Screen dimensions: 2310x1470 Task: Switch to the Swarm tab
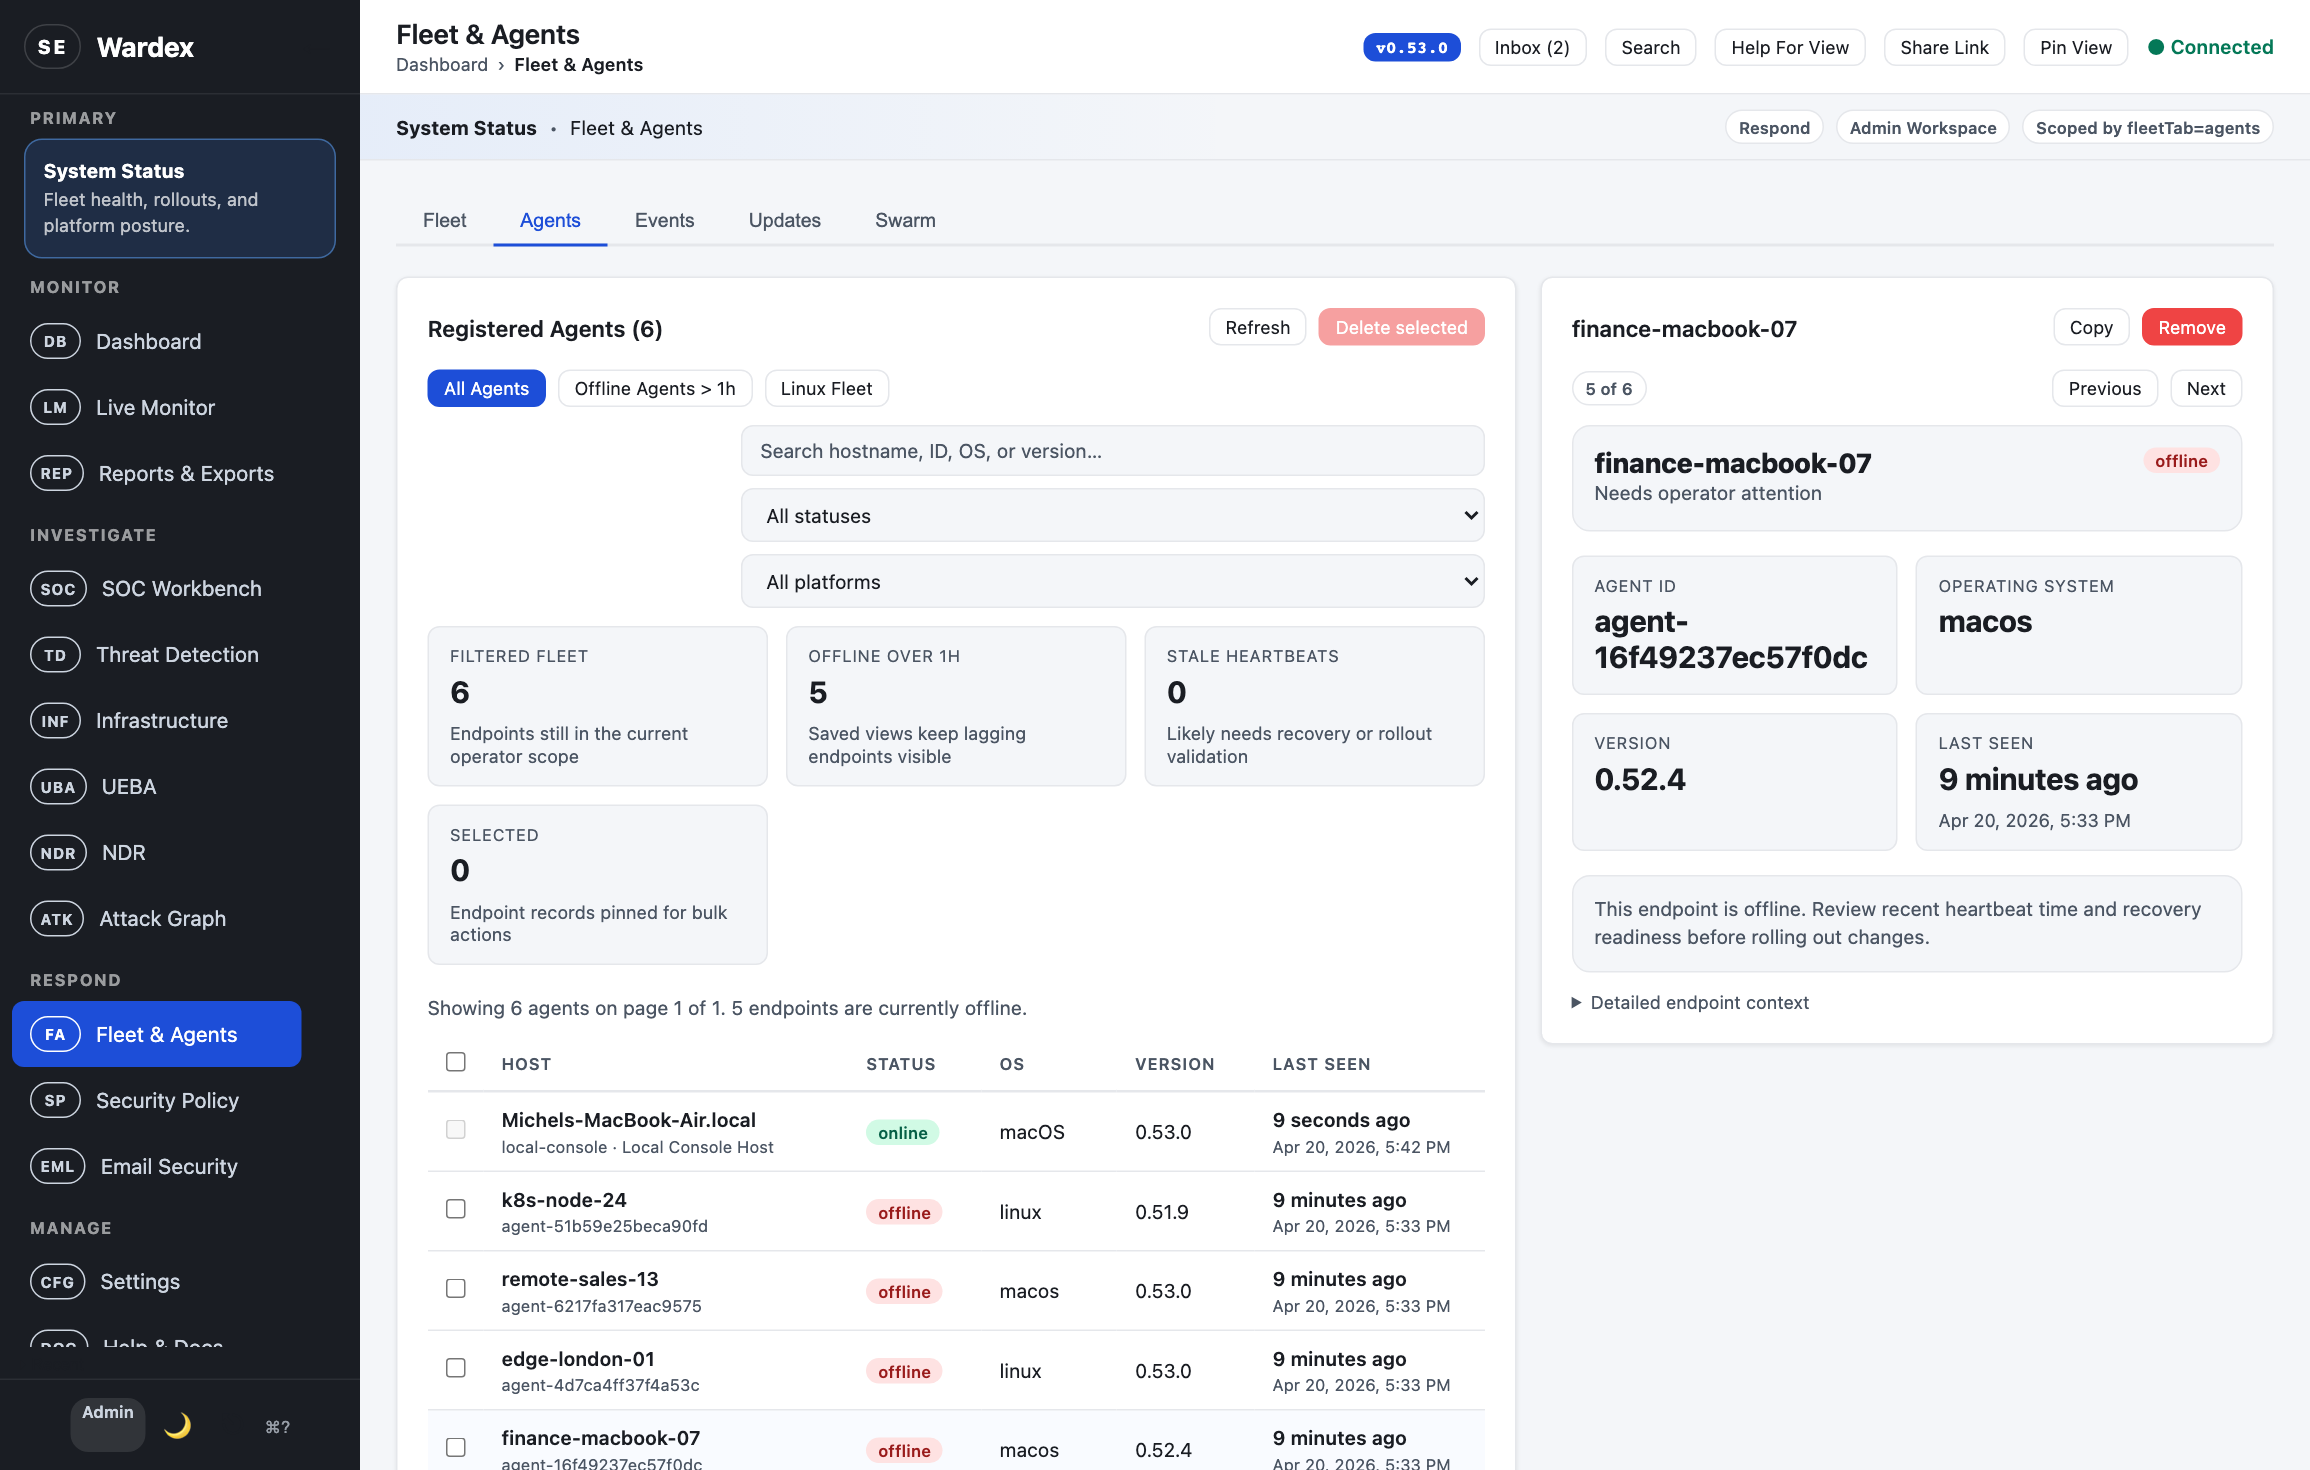[905, 220]
